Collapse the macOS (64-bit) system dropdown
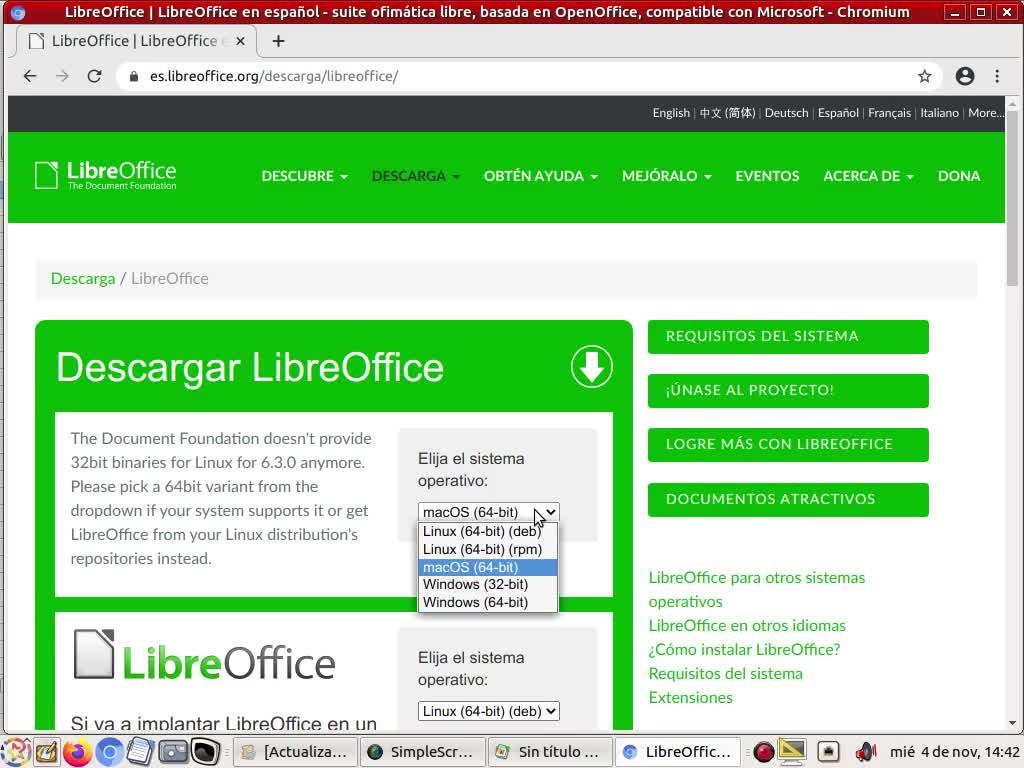Viewport: 1024px width, 768px height. [x=488, y=512]
